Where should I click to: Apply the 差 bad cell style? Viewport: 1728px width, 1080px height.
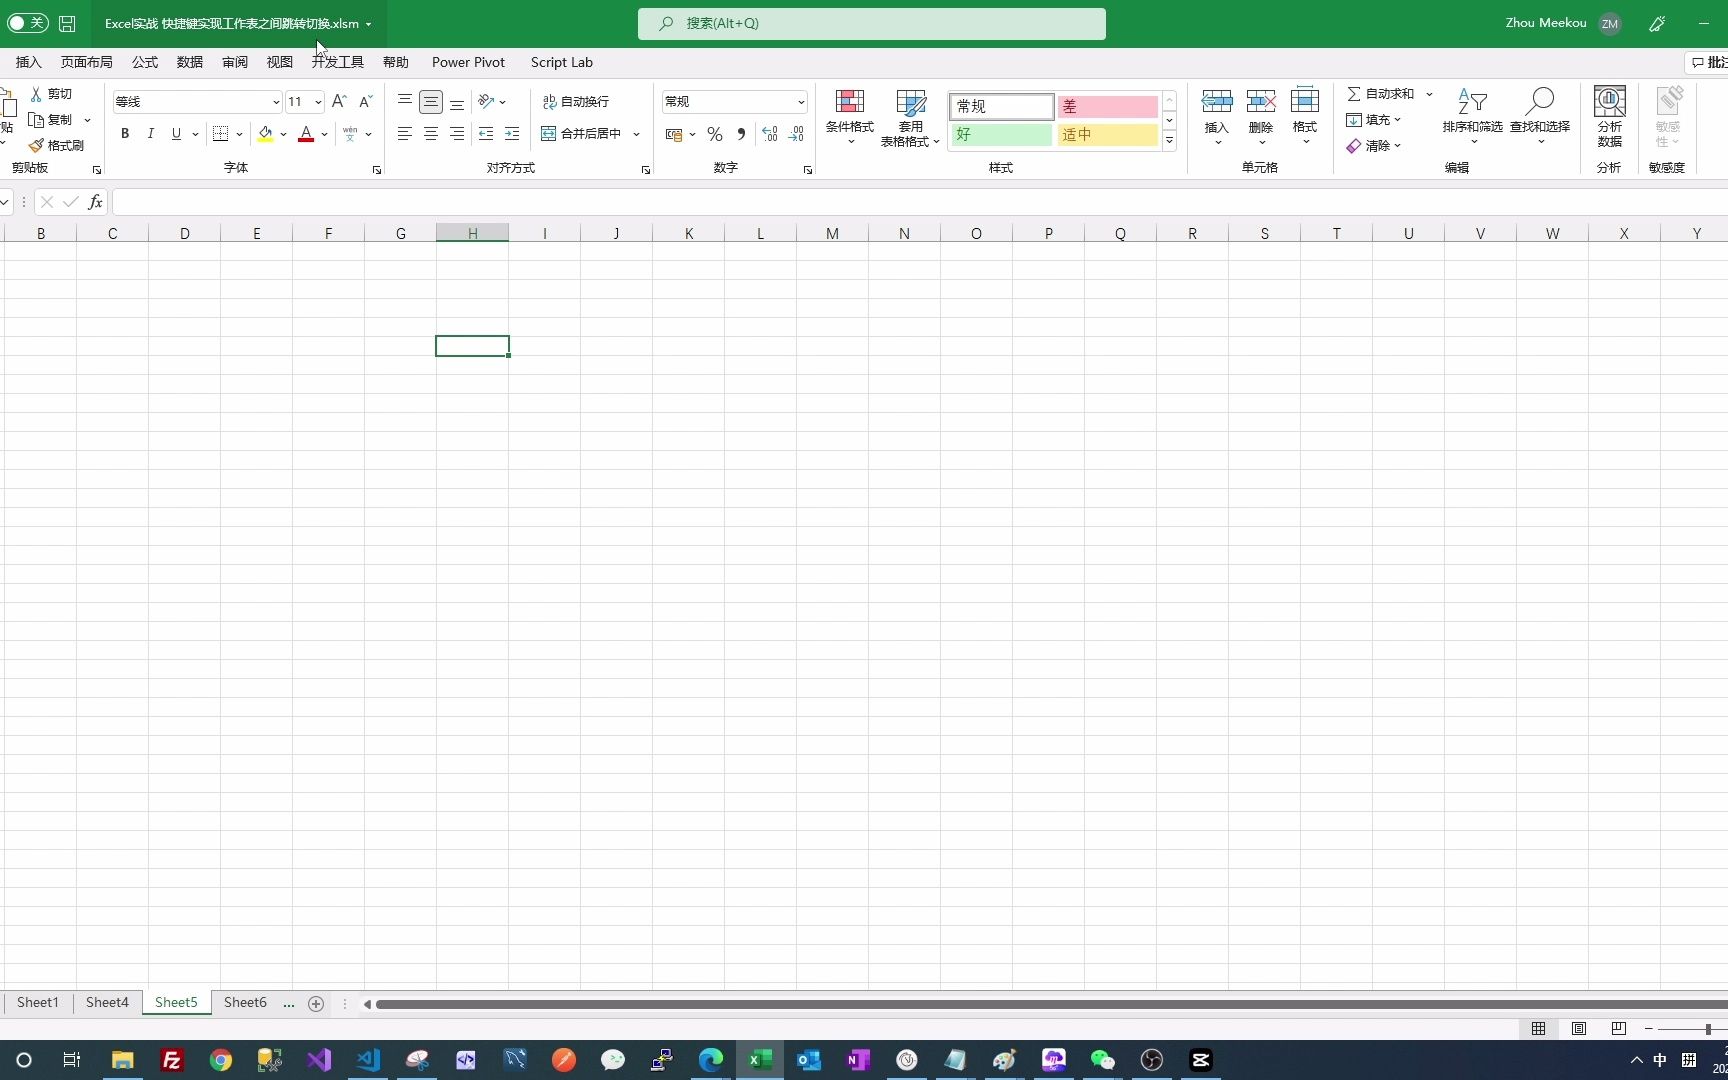click(1107, 106)
